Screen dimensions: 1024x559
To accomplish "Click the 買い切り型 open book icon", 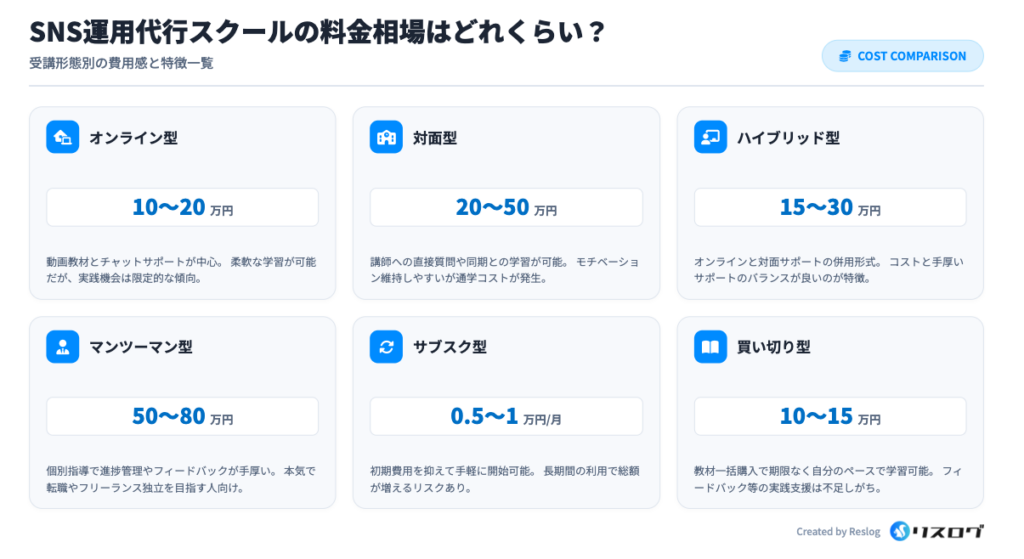I will [x=710, y=347].
